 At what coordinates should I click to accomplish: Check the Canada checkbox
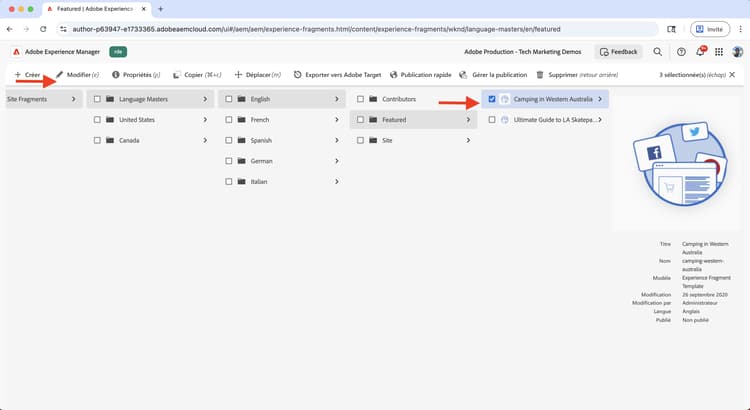tap(97, 140)
